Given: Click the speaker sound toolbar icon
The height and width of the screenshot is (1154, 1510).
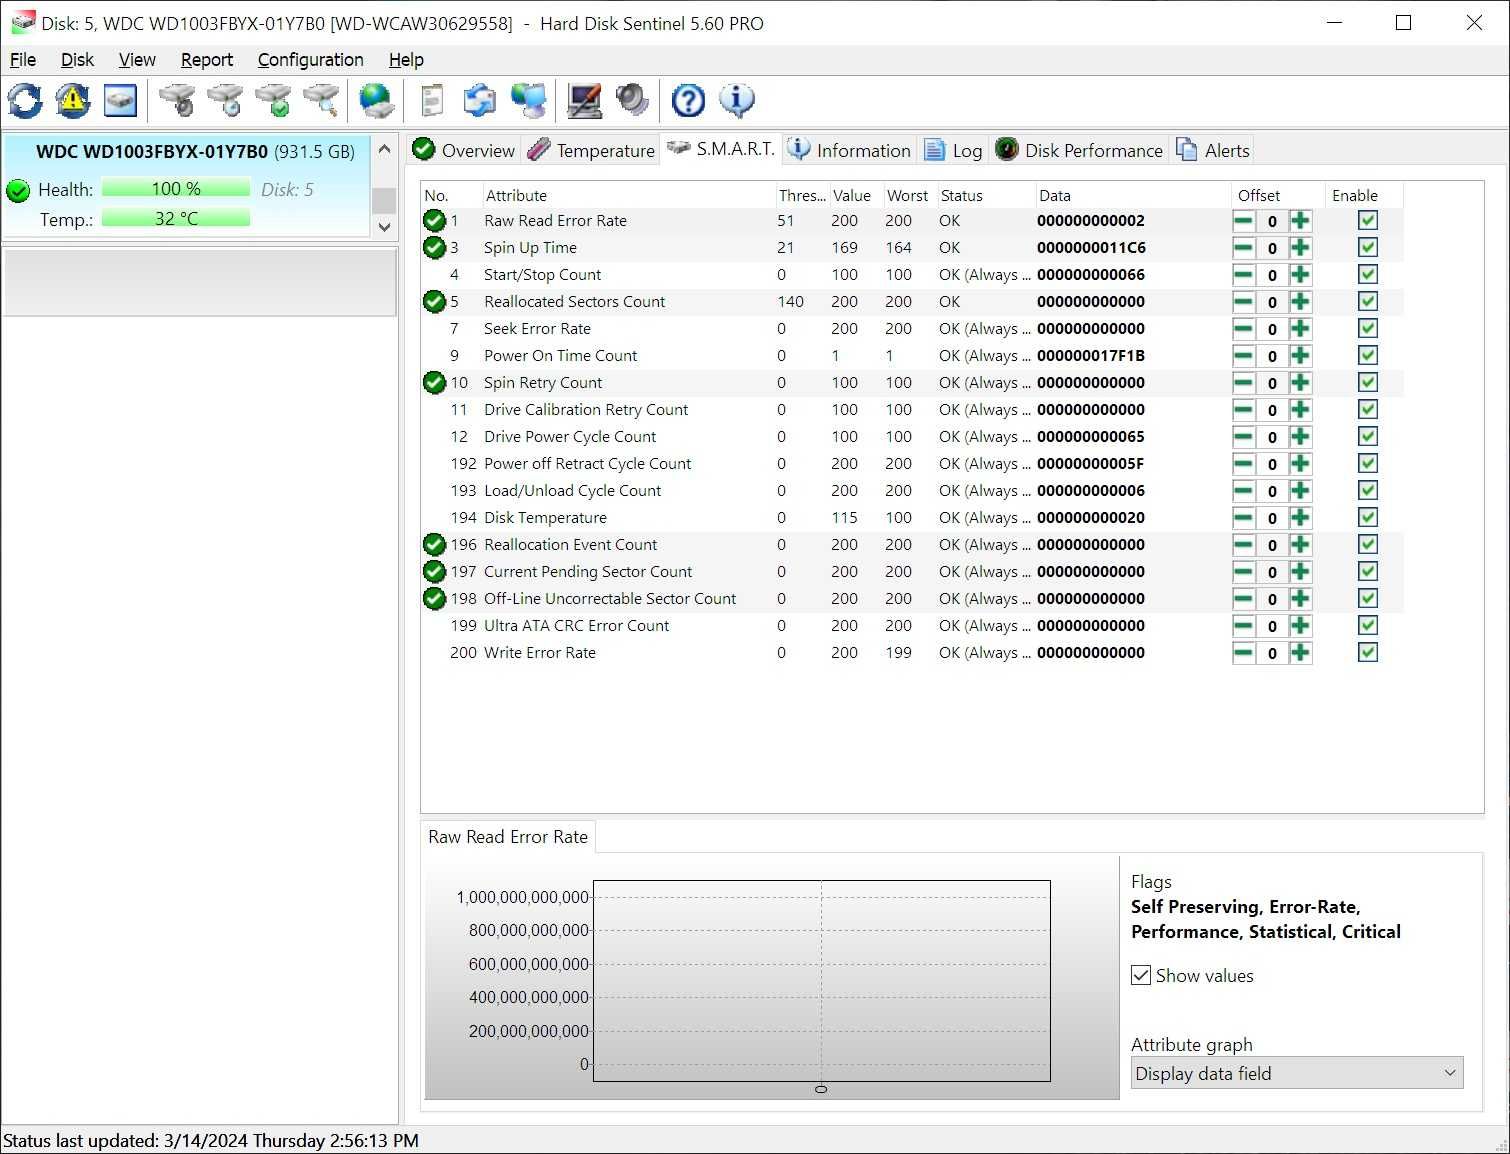Looking at the screenshot, I should pos(632,100).
